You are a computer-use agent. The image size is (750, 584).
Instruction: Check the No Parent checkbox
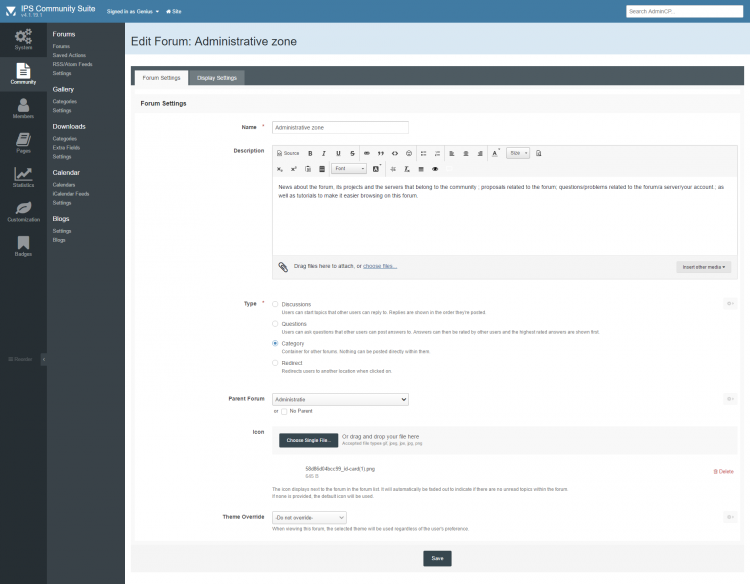click(x=284, y=411)
